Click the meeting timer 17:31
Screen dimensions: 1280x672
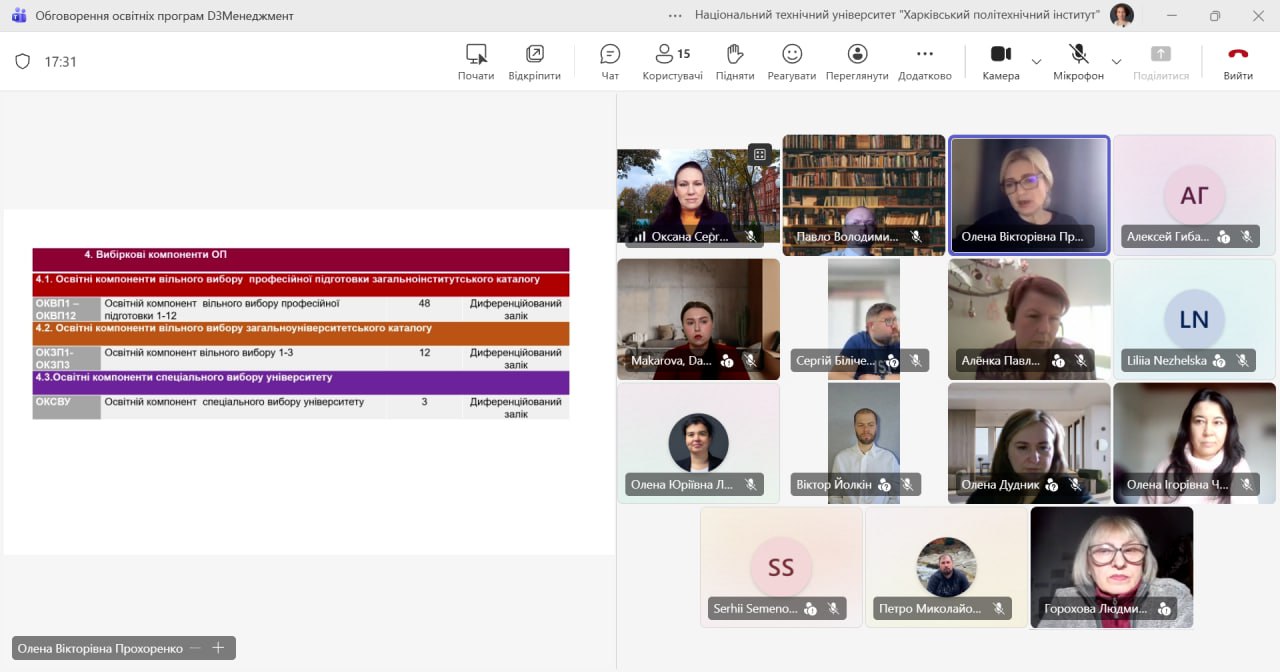point(61,61)
